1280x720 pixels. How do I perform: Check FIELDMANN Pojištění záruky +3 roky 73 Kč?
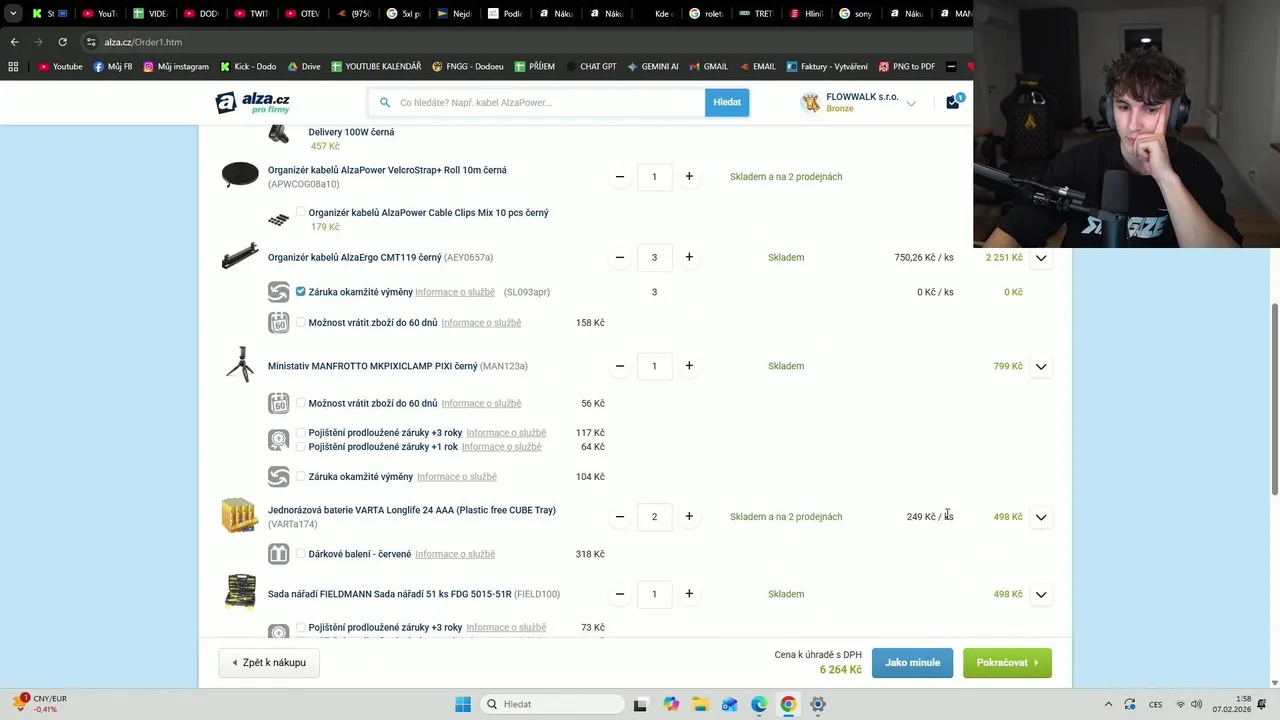(300, 627)
